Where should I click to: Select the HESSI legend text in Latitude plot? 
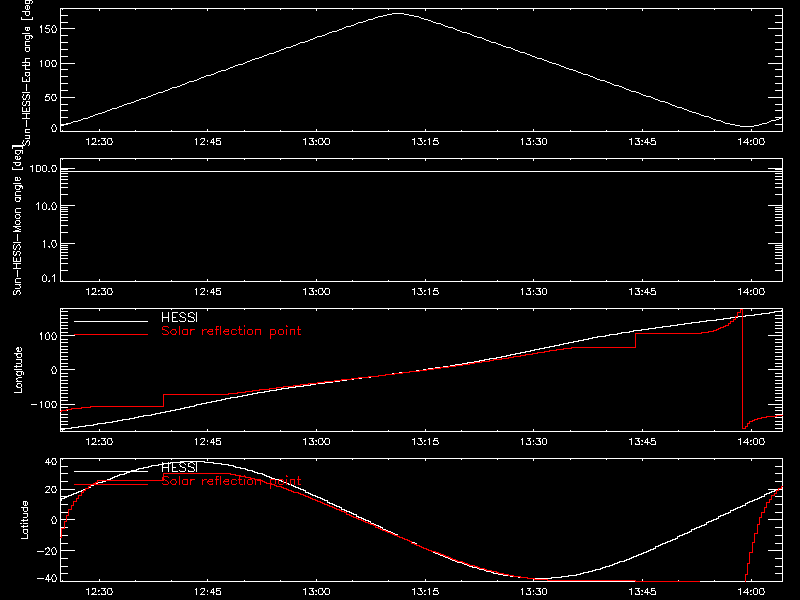tap(179, 467)
